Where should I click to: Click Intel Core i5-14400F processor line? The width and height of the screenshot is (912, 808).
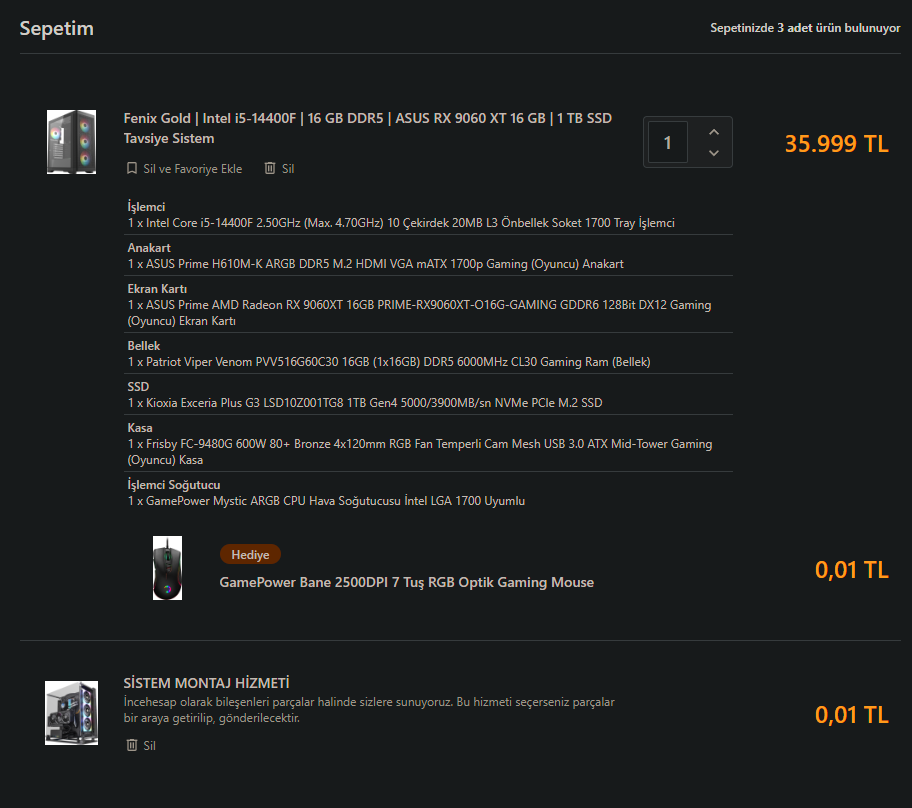(x=401, y=223)
